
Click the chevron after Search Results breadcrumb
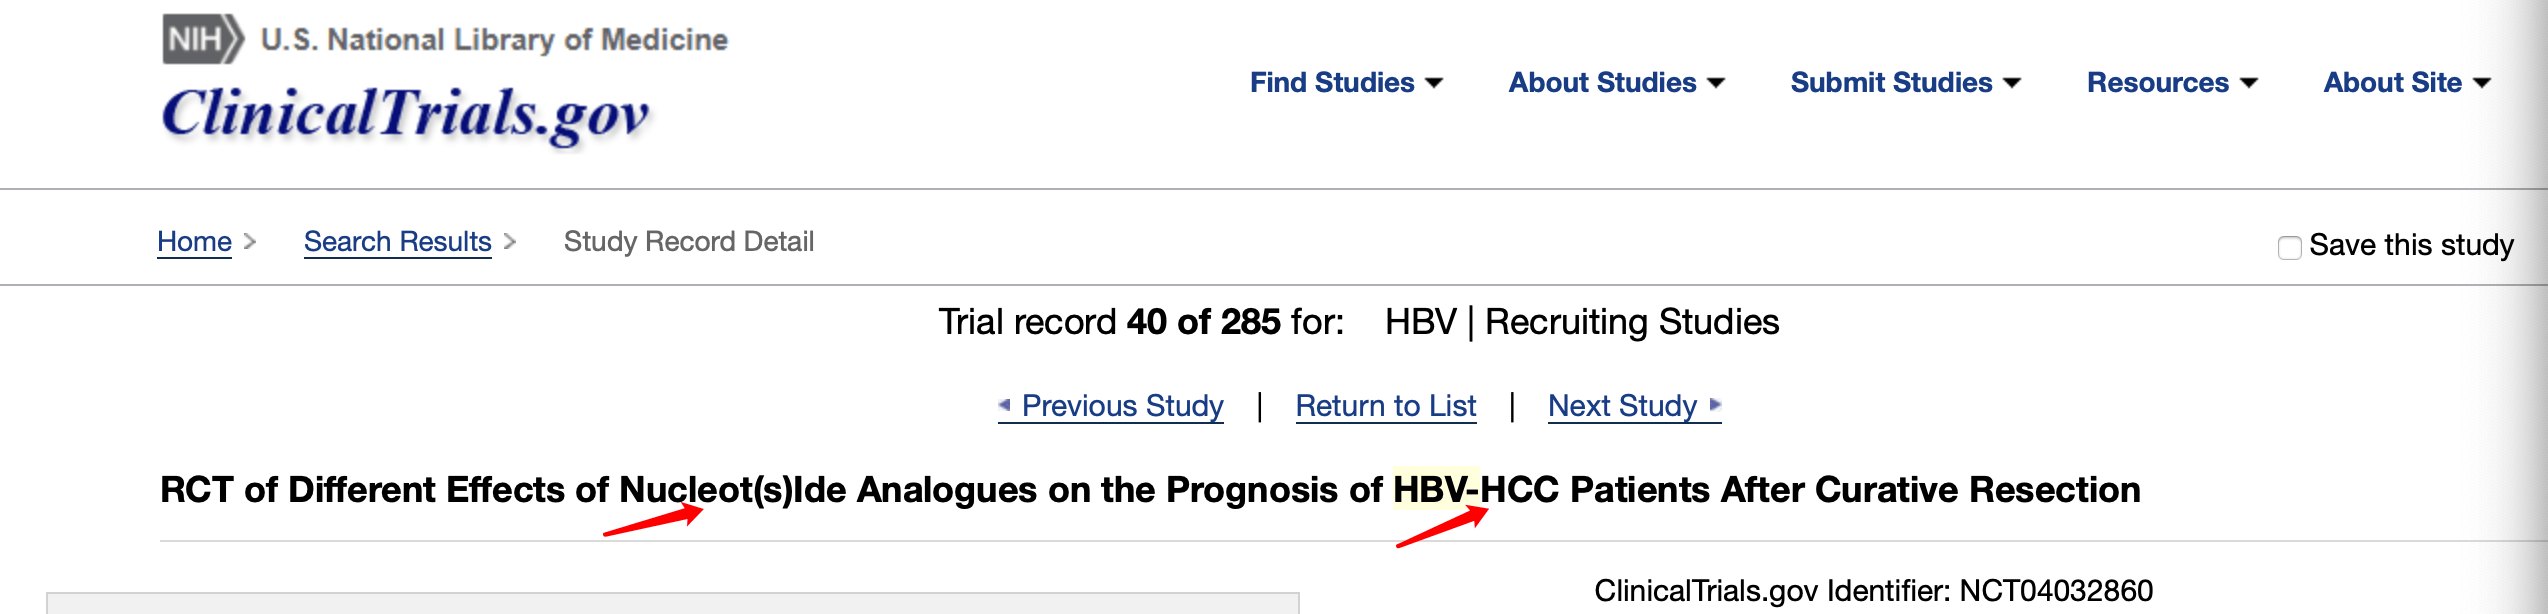(x=510, y=242)
